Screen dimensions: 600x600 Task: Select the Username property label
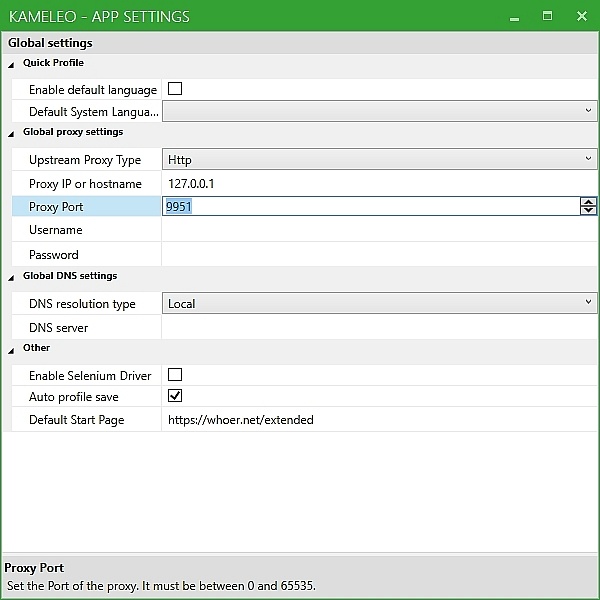(x=56, y=230)
